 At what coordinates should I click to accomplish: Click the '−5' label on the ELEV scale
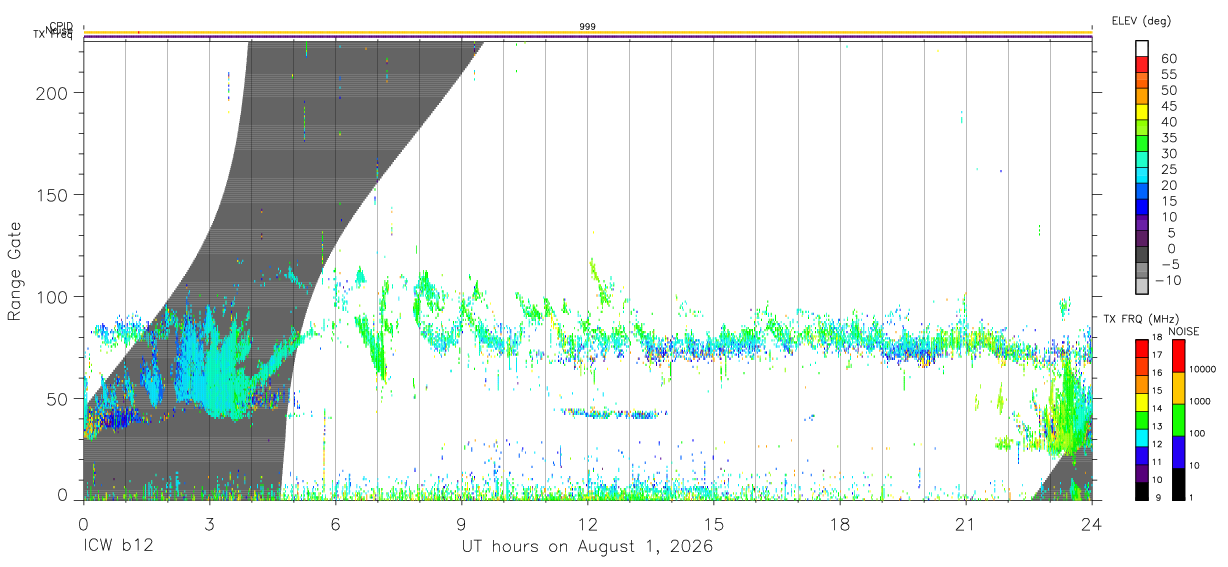(1168, 264)
